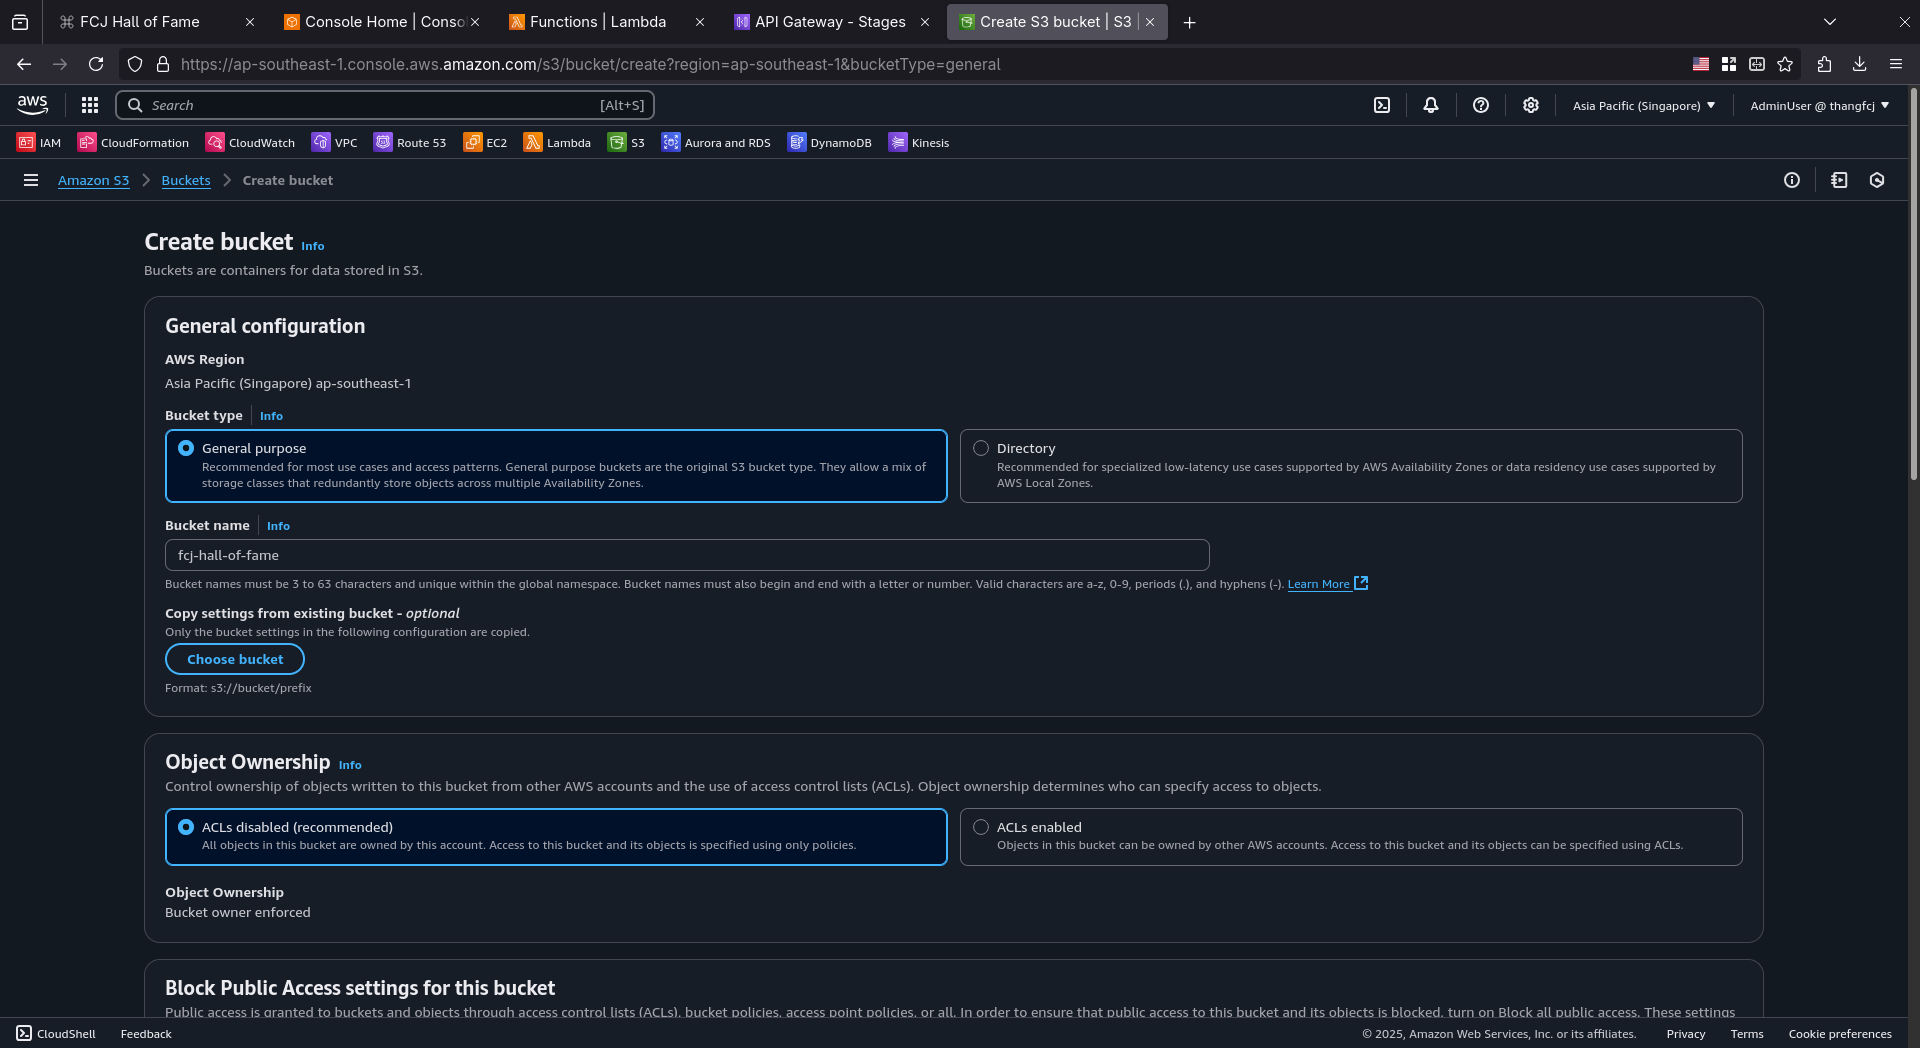Viewport: 1920px width, 1048px height.
Task: Open the Asia Pacific (Singapore) region dropdown
Action: [1644, 105]
